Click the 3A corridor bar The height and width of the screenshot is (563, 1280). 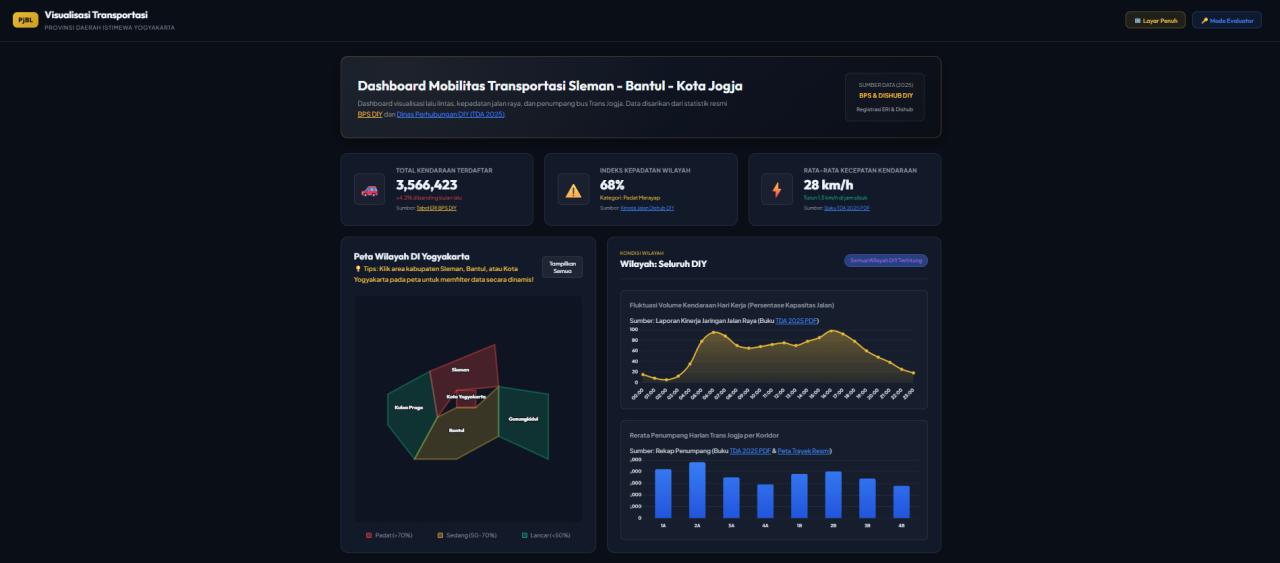[731, 497]
